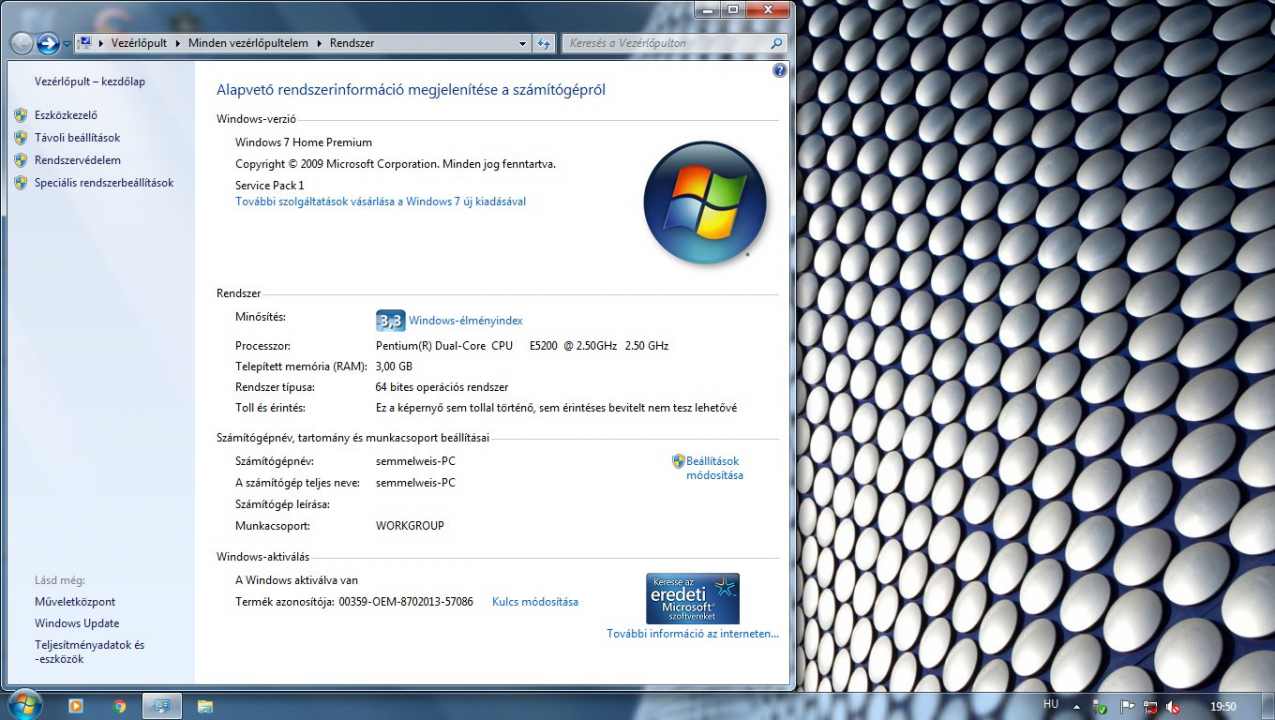Image resolution: width=1275 pixels, height=720 pixels.
Task: Select Rendszer breadcrumb
Action: pyautogui.click(x=352, y=43)
